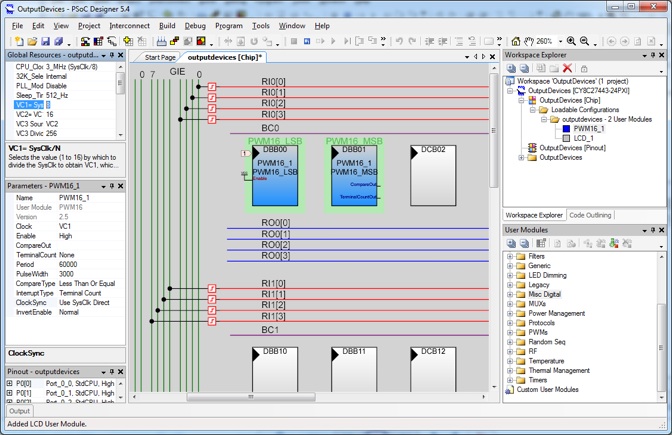Click the Zoom In magnifier icon
Screen dimensions: 672x435
click(x=571, y=41)
